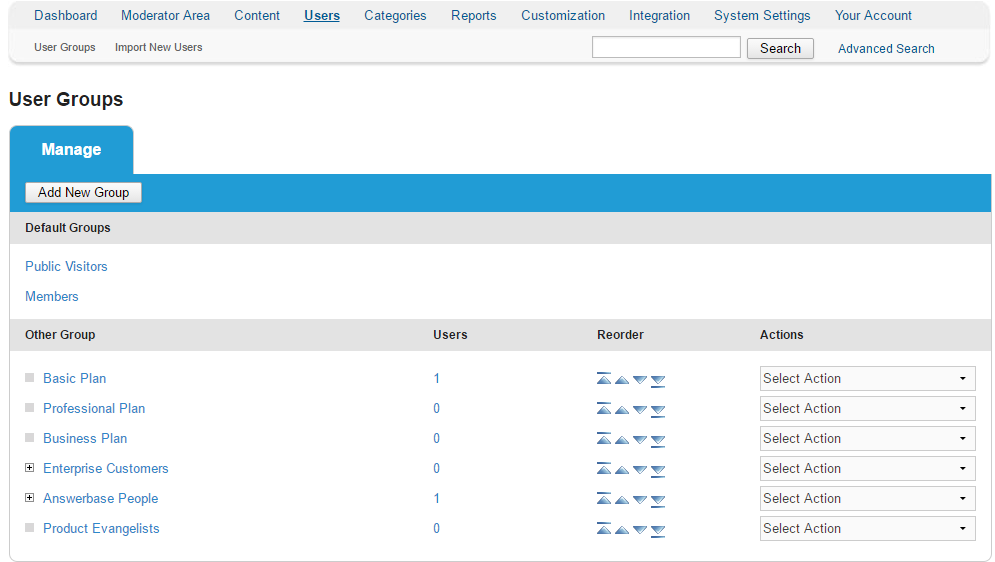The image size is (995, 562).
Task: Open Your Account menu
Action: point(873,15)
